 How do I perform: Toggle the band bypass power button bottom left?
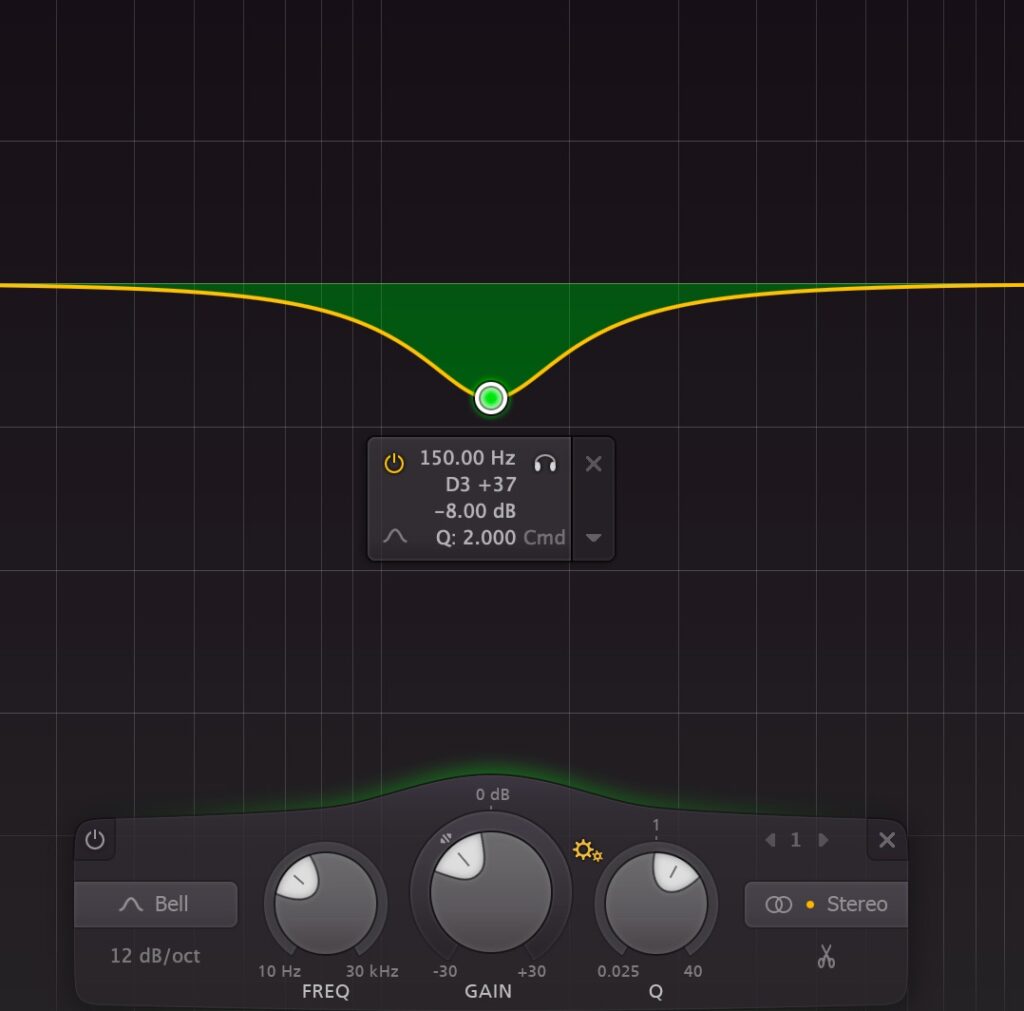(x=95, y=840)
